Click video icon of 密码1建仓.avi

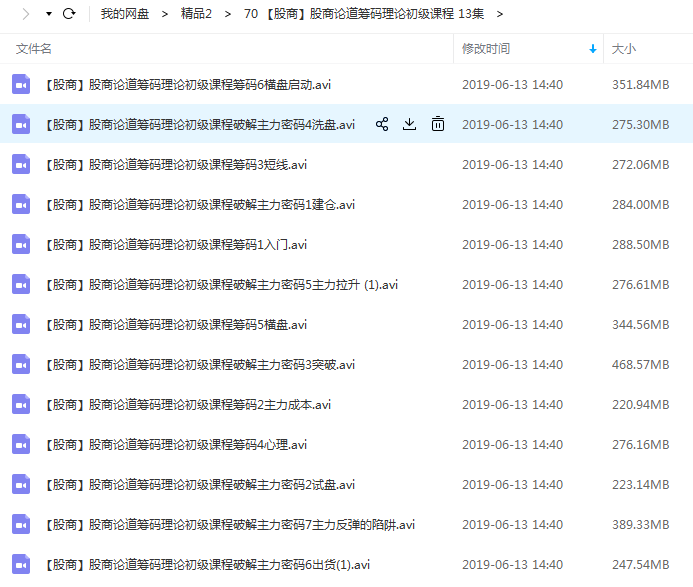coord(21,205)
